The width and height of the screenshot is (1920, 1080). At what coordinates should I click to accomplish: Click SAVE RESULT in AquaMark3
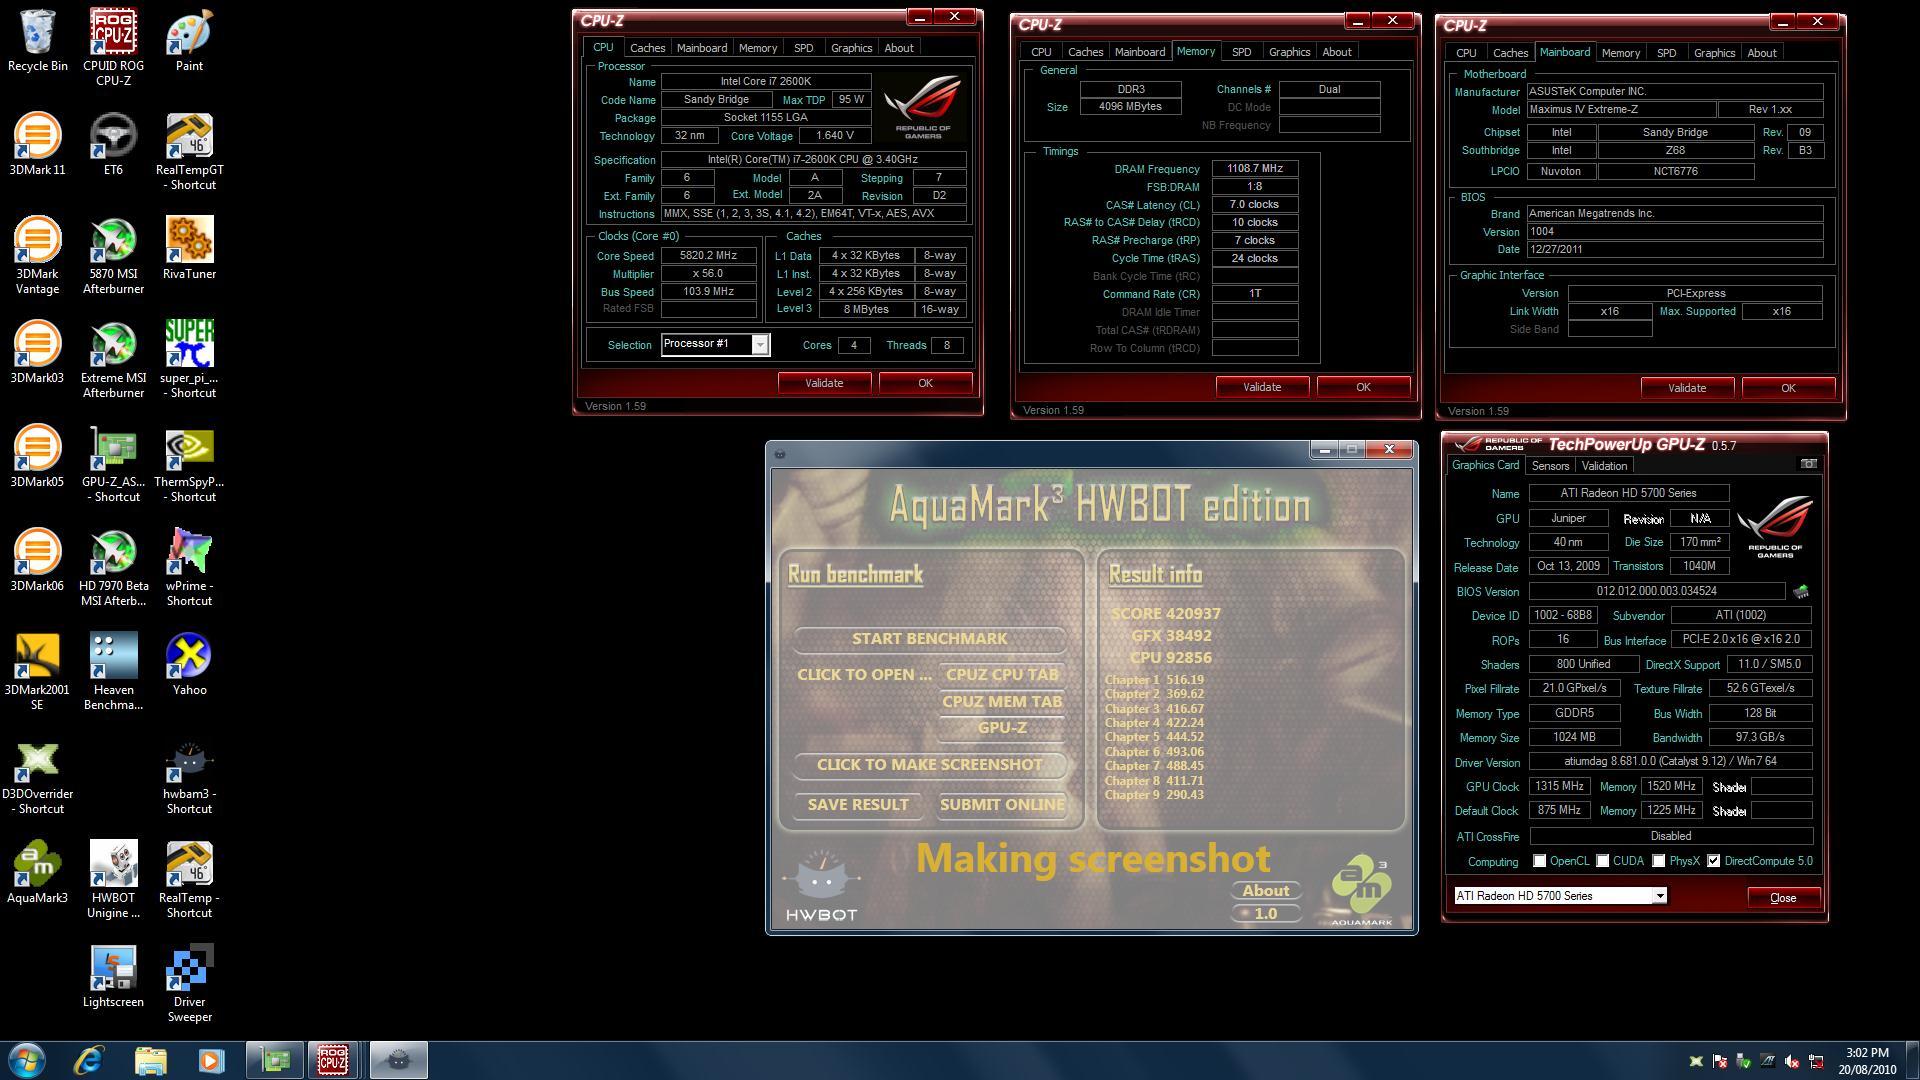(x=858, y=805)
